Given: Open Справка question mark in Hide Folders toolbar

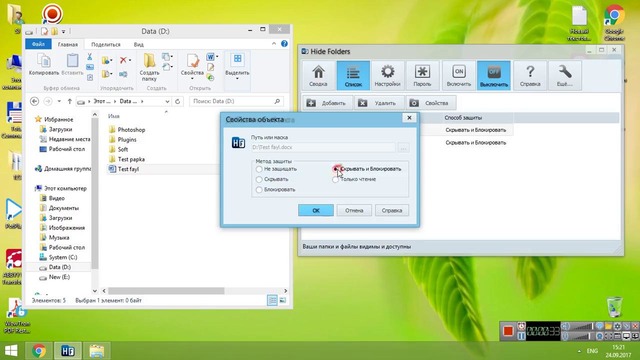Looking at the screenshot, I should (530, 76).
